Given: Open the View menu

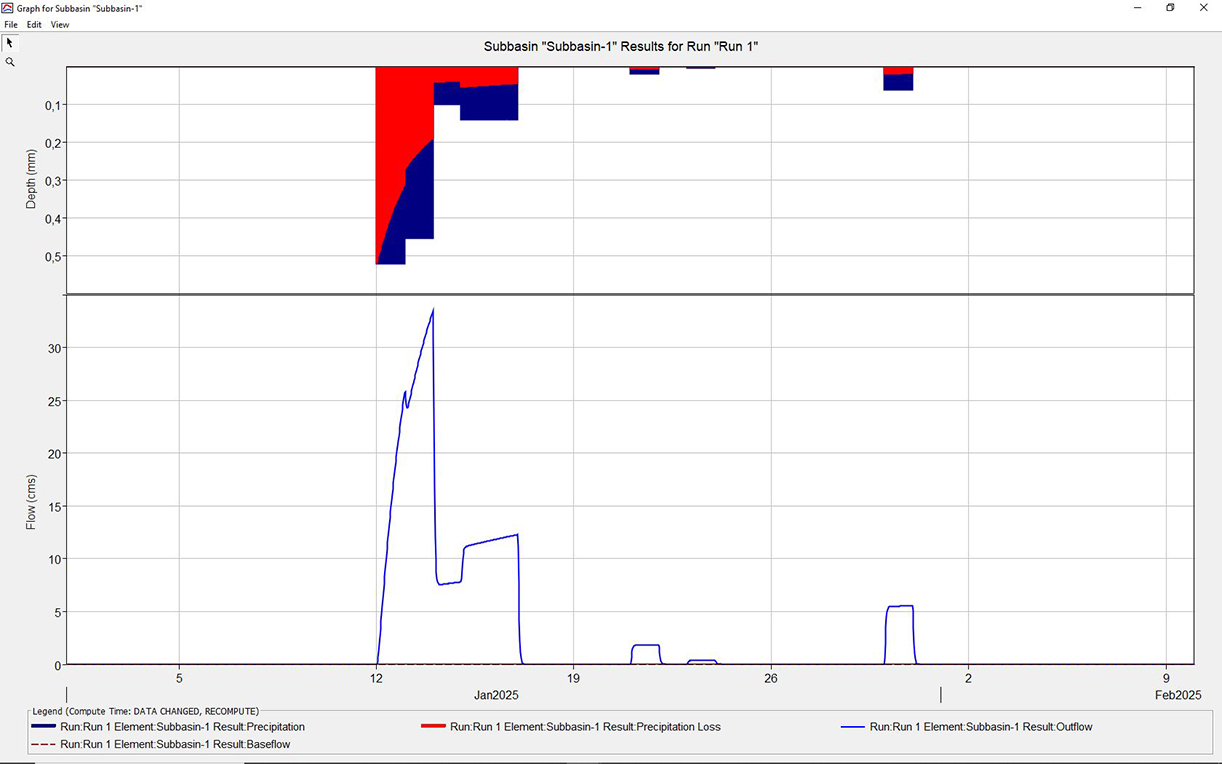Looking at the screenshot, I should coord(60,25).
